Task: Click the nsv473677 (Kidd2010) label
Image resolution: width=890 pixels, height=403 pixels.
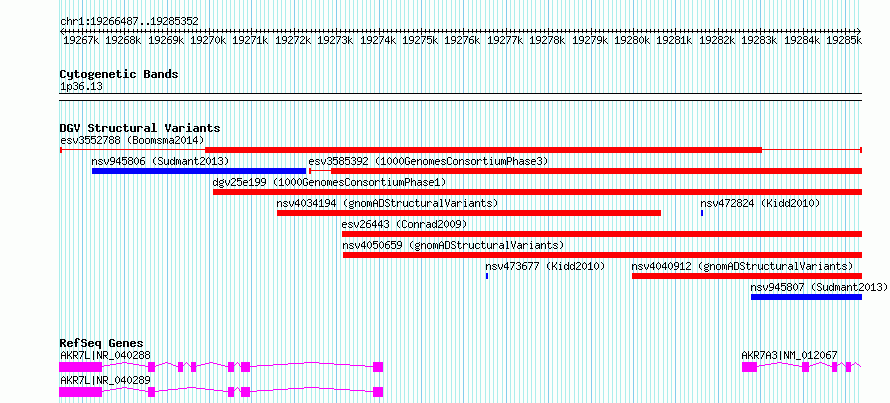Action: point(545,266)
